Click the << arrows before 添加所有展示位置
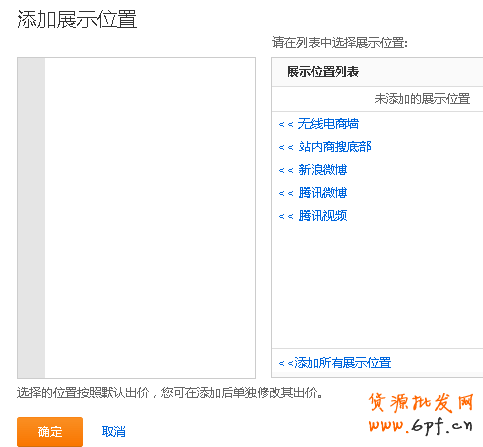The image size is (483, 447). [286, 363]
